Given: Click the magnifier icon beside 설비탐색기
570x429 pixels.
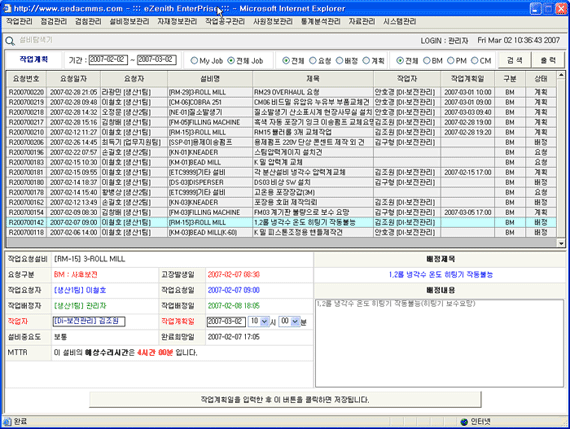Looking at the screenshot, I should click(x=10, y=41).
